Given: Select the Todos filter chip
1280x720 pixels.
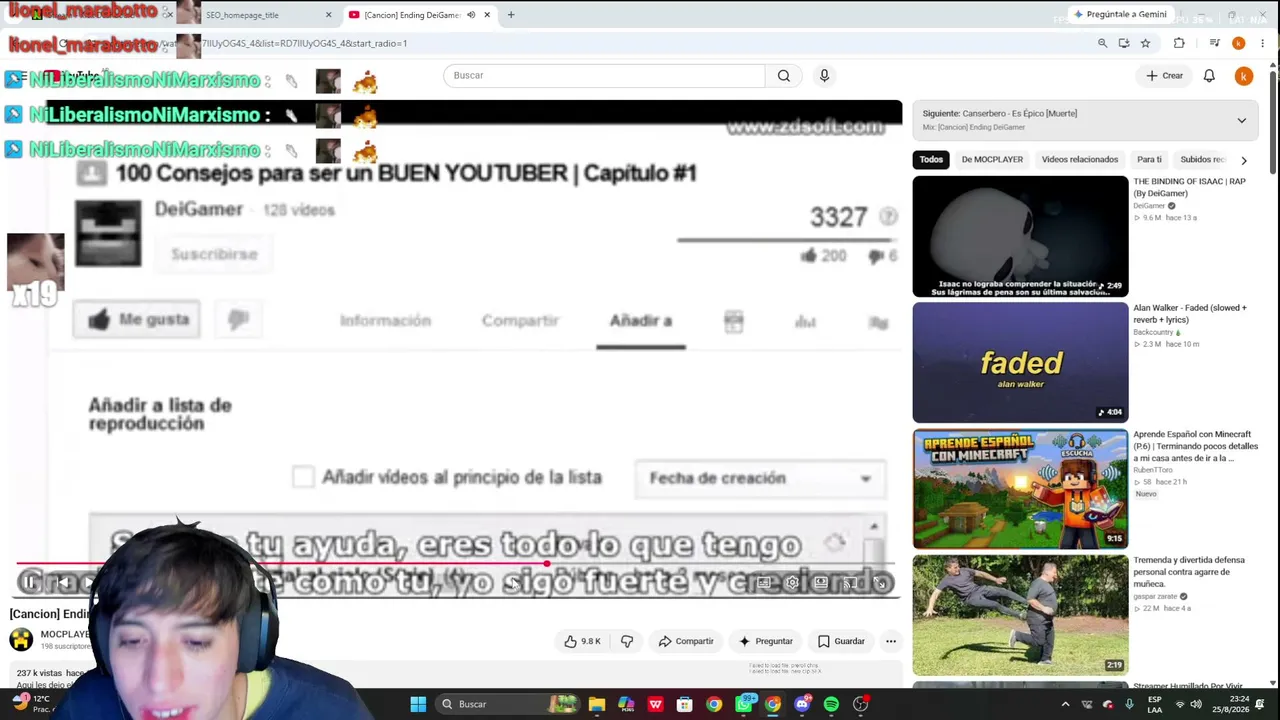Looking at the screenshot, I should [x=931, y=160].
